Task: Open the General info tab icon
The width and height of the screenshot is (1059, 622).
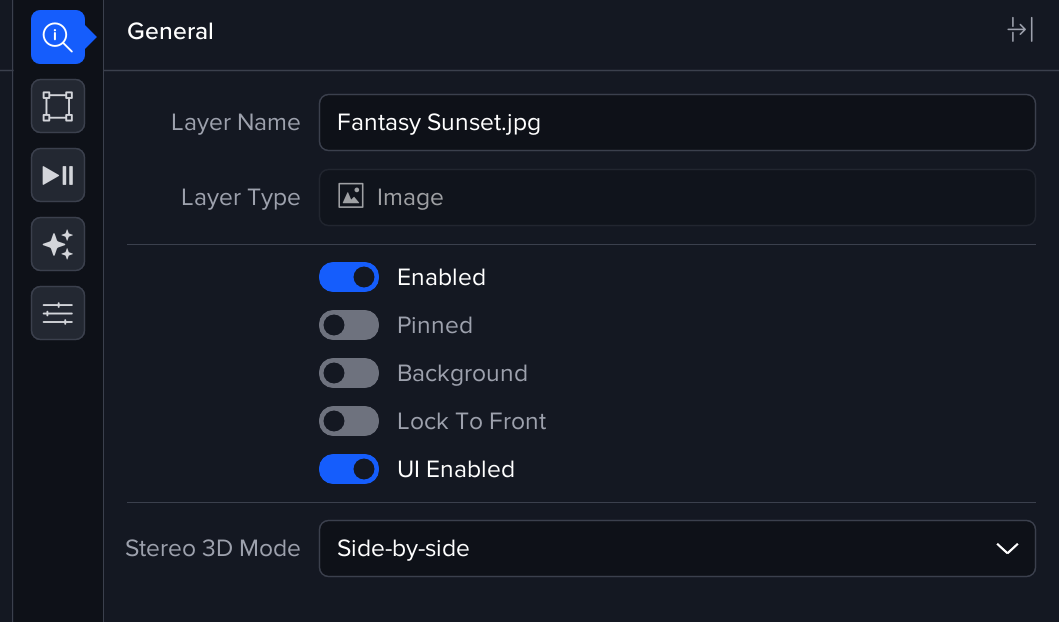Action: (x=57, y=37)
